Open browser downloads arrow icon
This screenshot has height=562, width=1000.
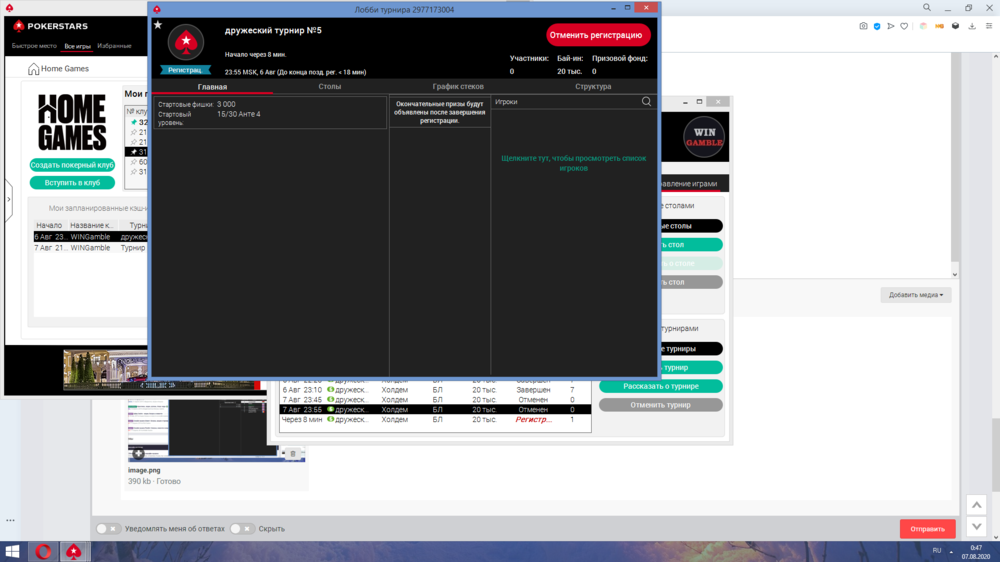[x=971, y=26]
